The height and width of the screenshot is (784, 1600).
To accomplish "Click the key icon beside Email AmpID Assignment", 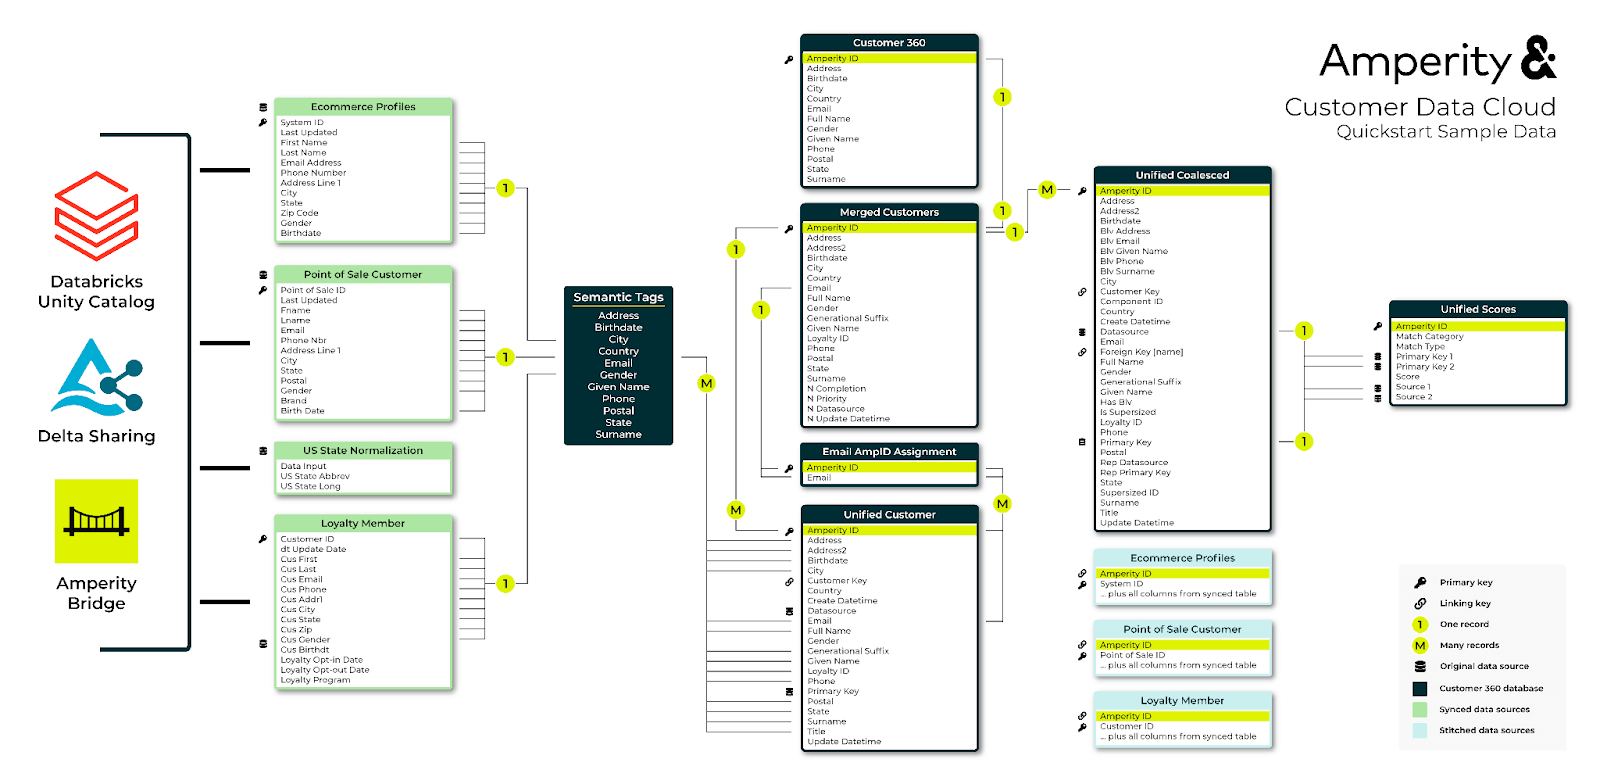I will (789, 468).
